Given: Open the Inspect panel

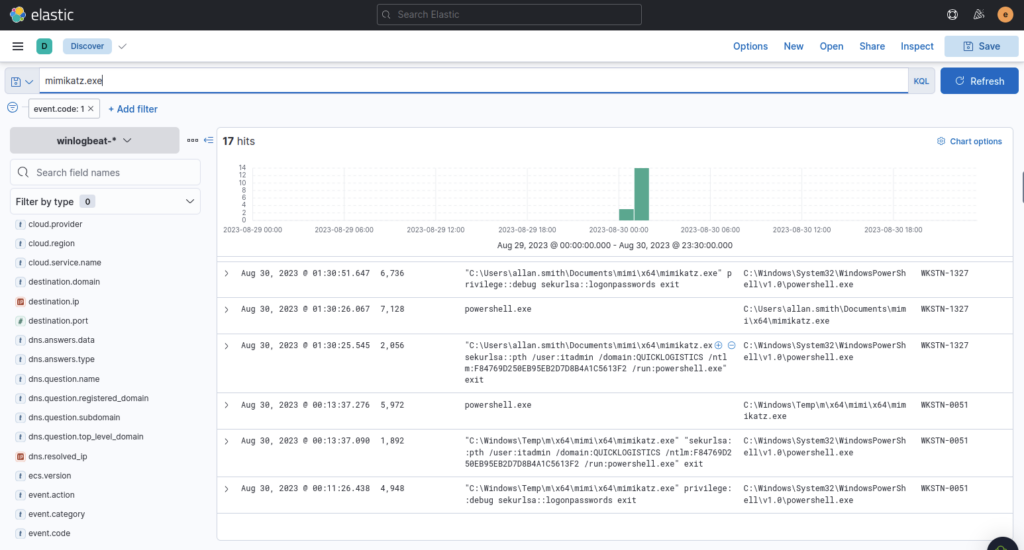Looking at the screenshot, I should click(917, 46).
